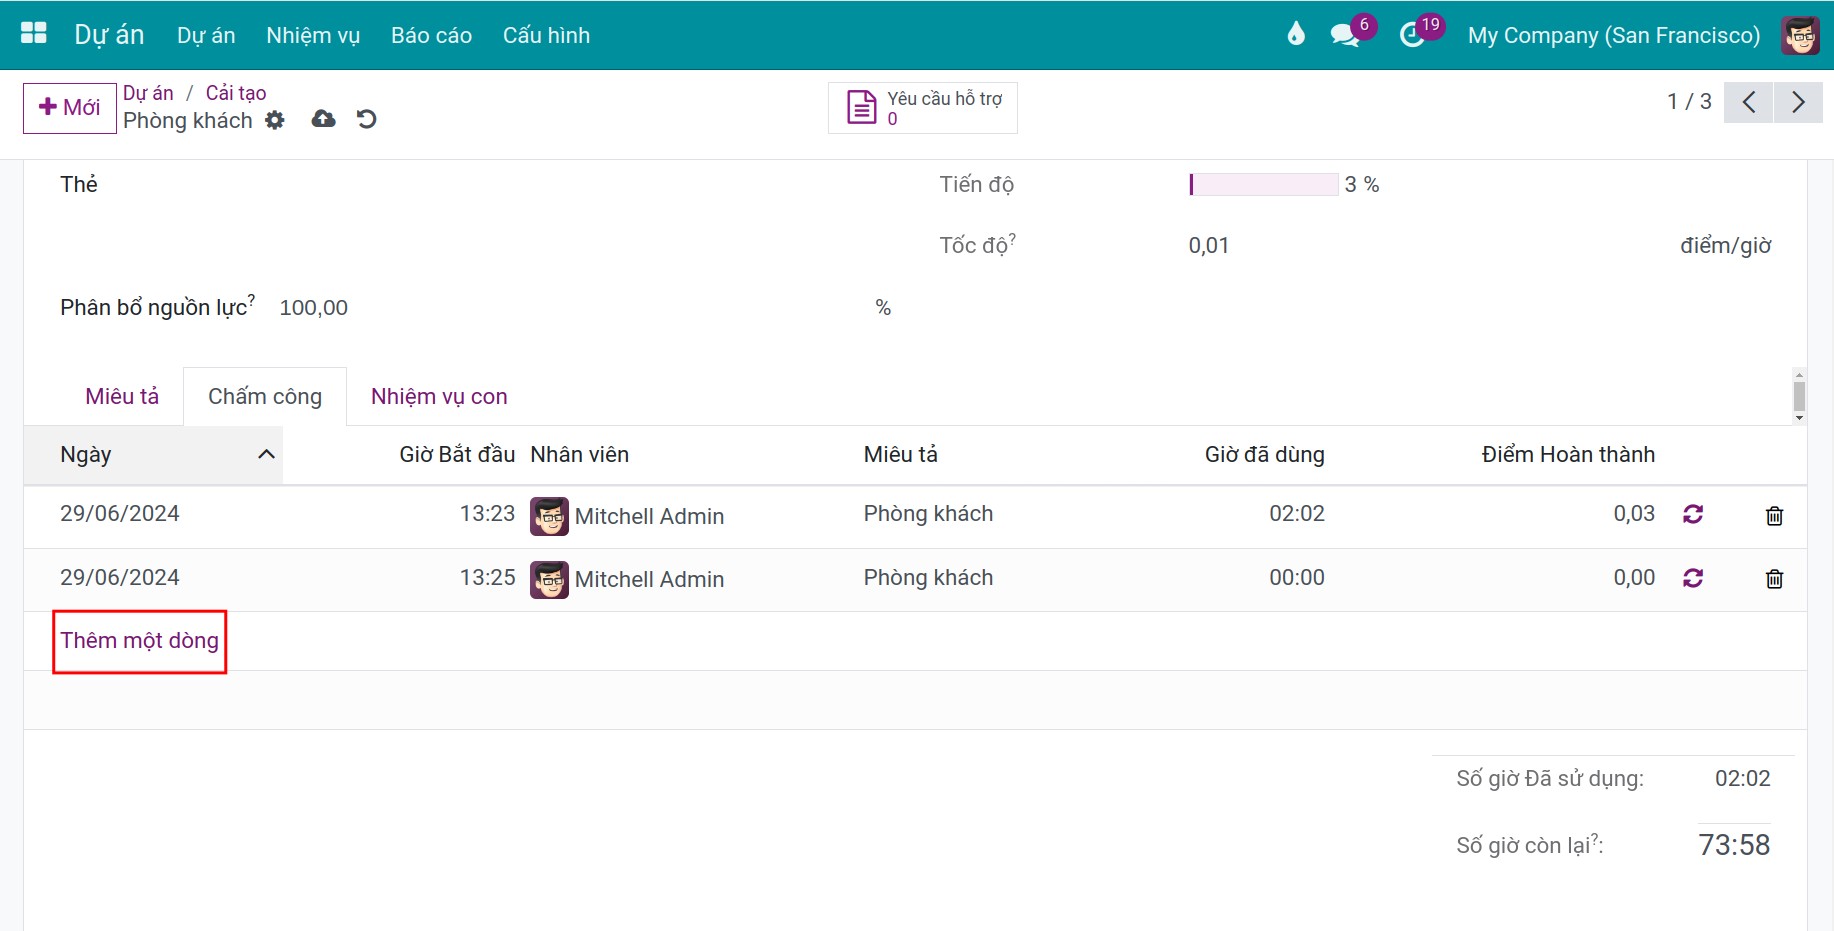Open the activities clock icon with badge 19
Image resolution: width=1834 pixels, height=931 pixels.
(x=1411, y=35)
